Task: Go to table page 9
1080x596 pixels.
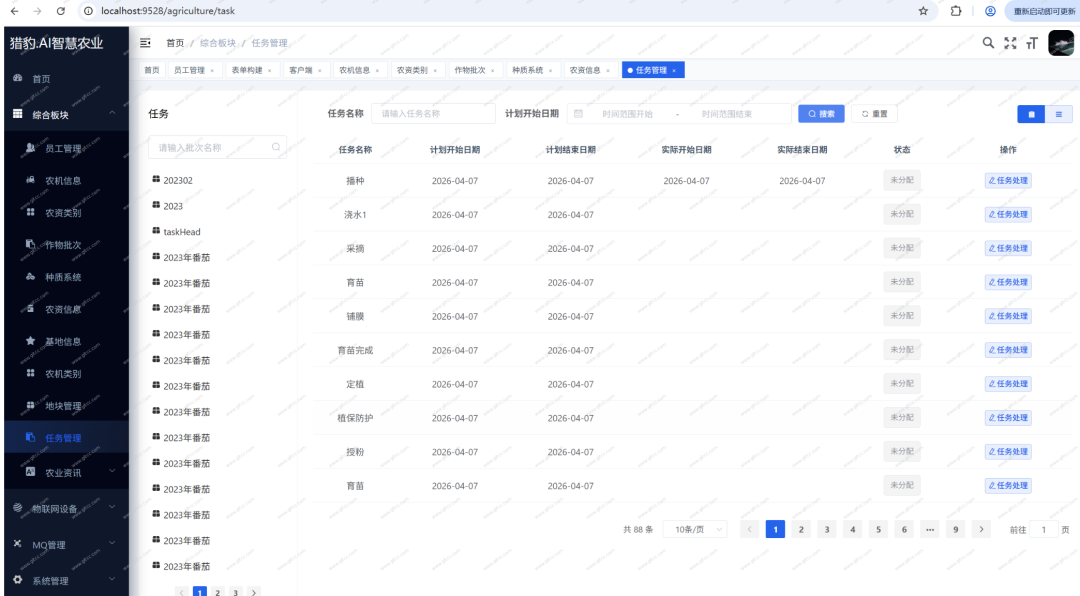Action: point(955,529)
